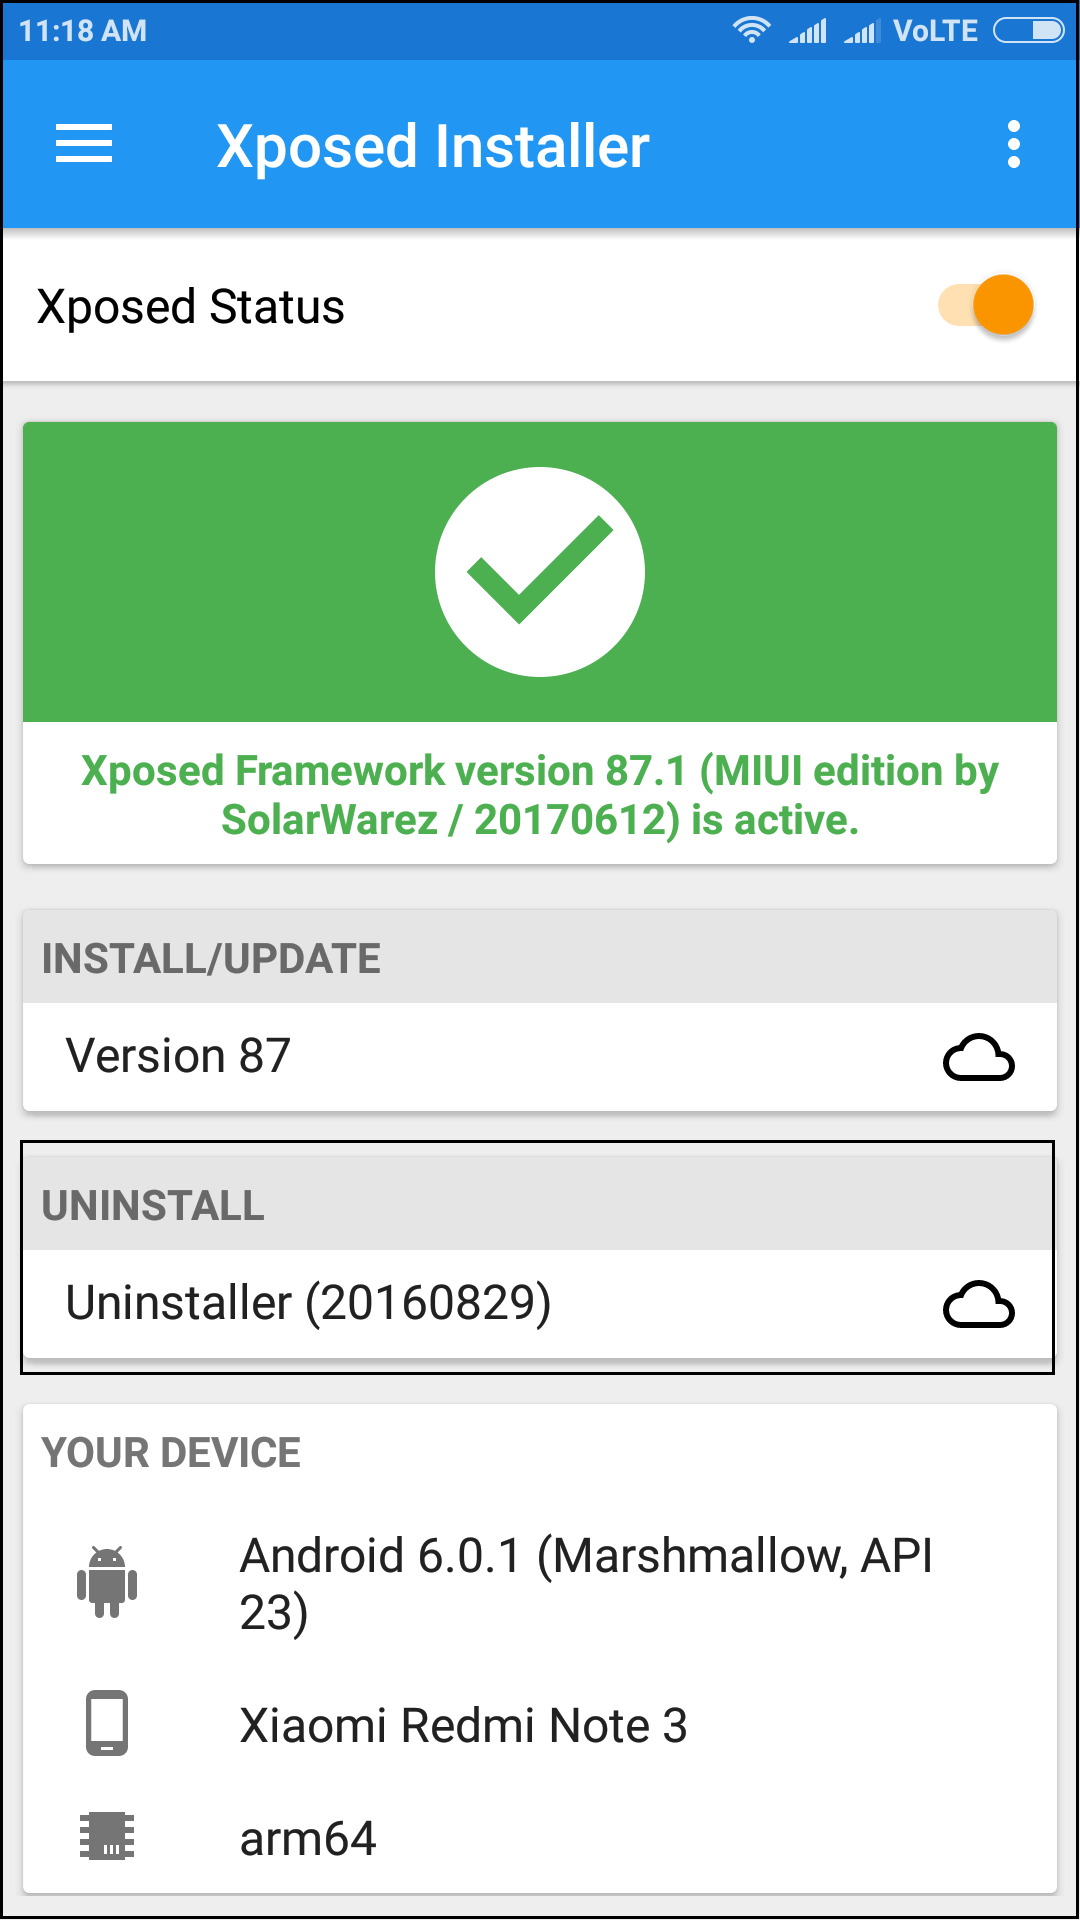Click the Xposed Installer title text
The image size is (1080, 1920).
[x=433, y=146]
